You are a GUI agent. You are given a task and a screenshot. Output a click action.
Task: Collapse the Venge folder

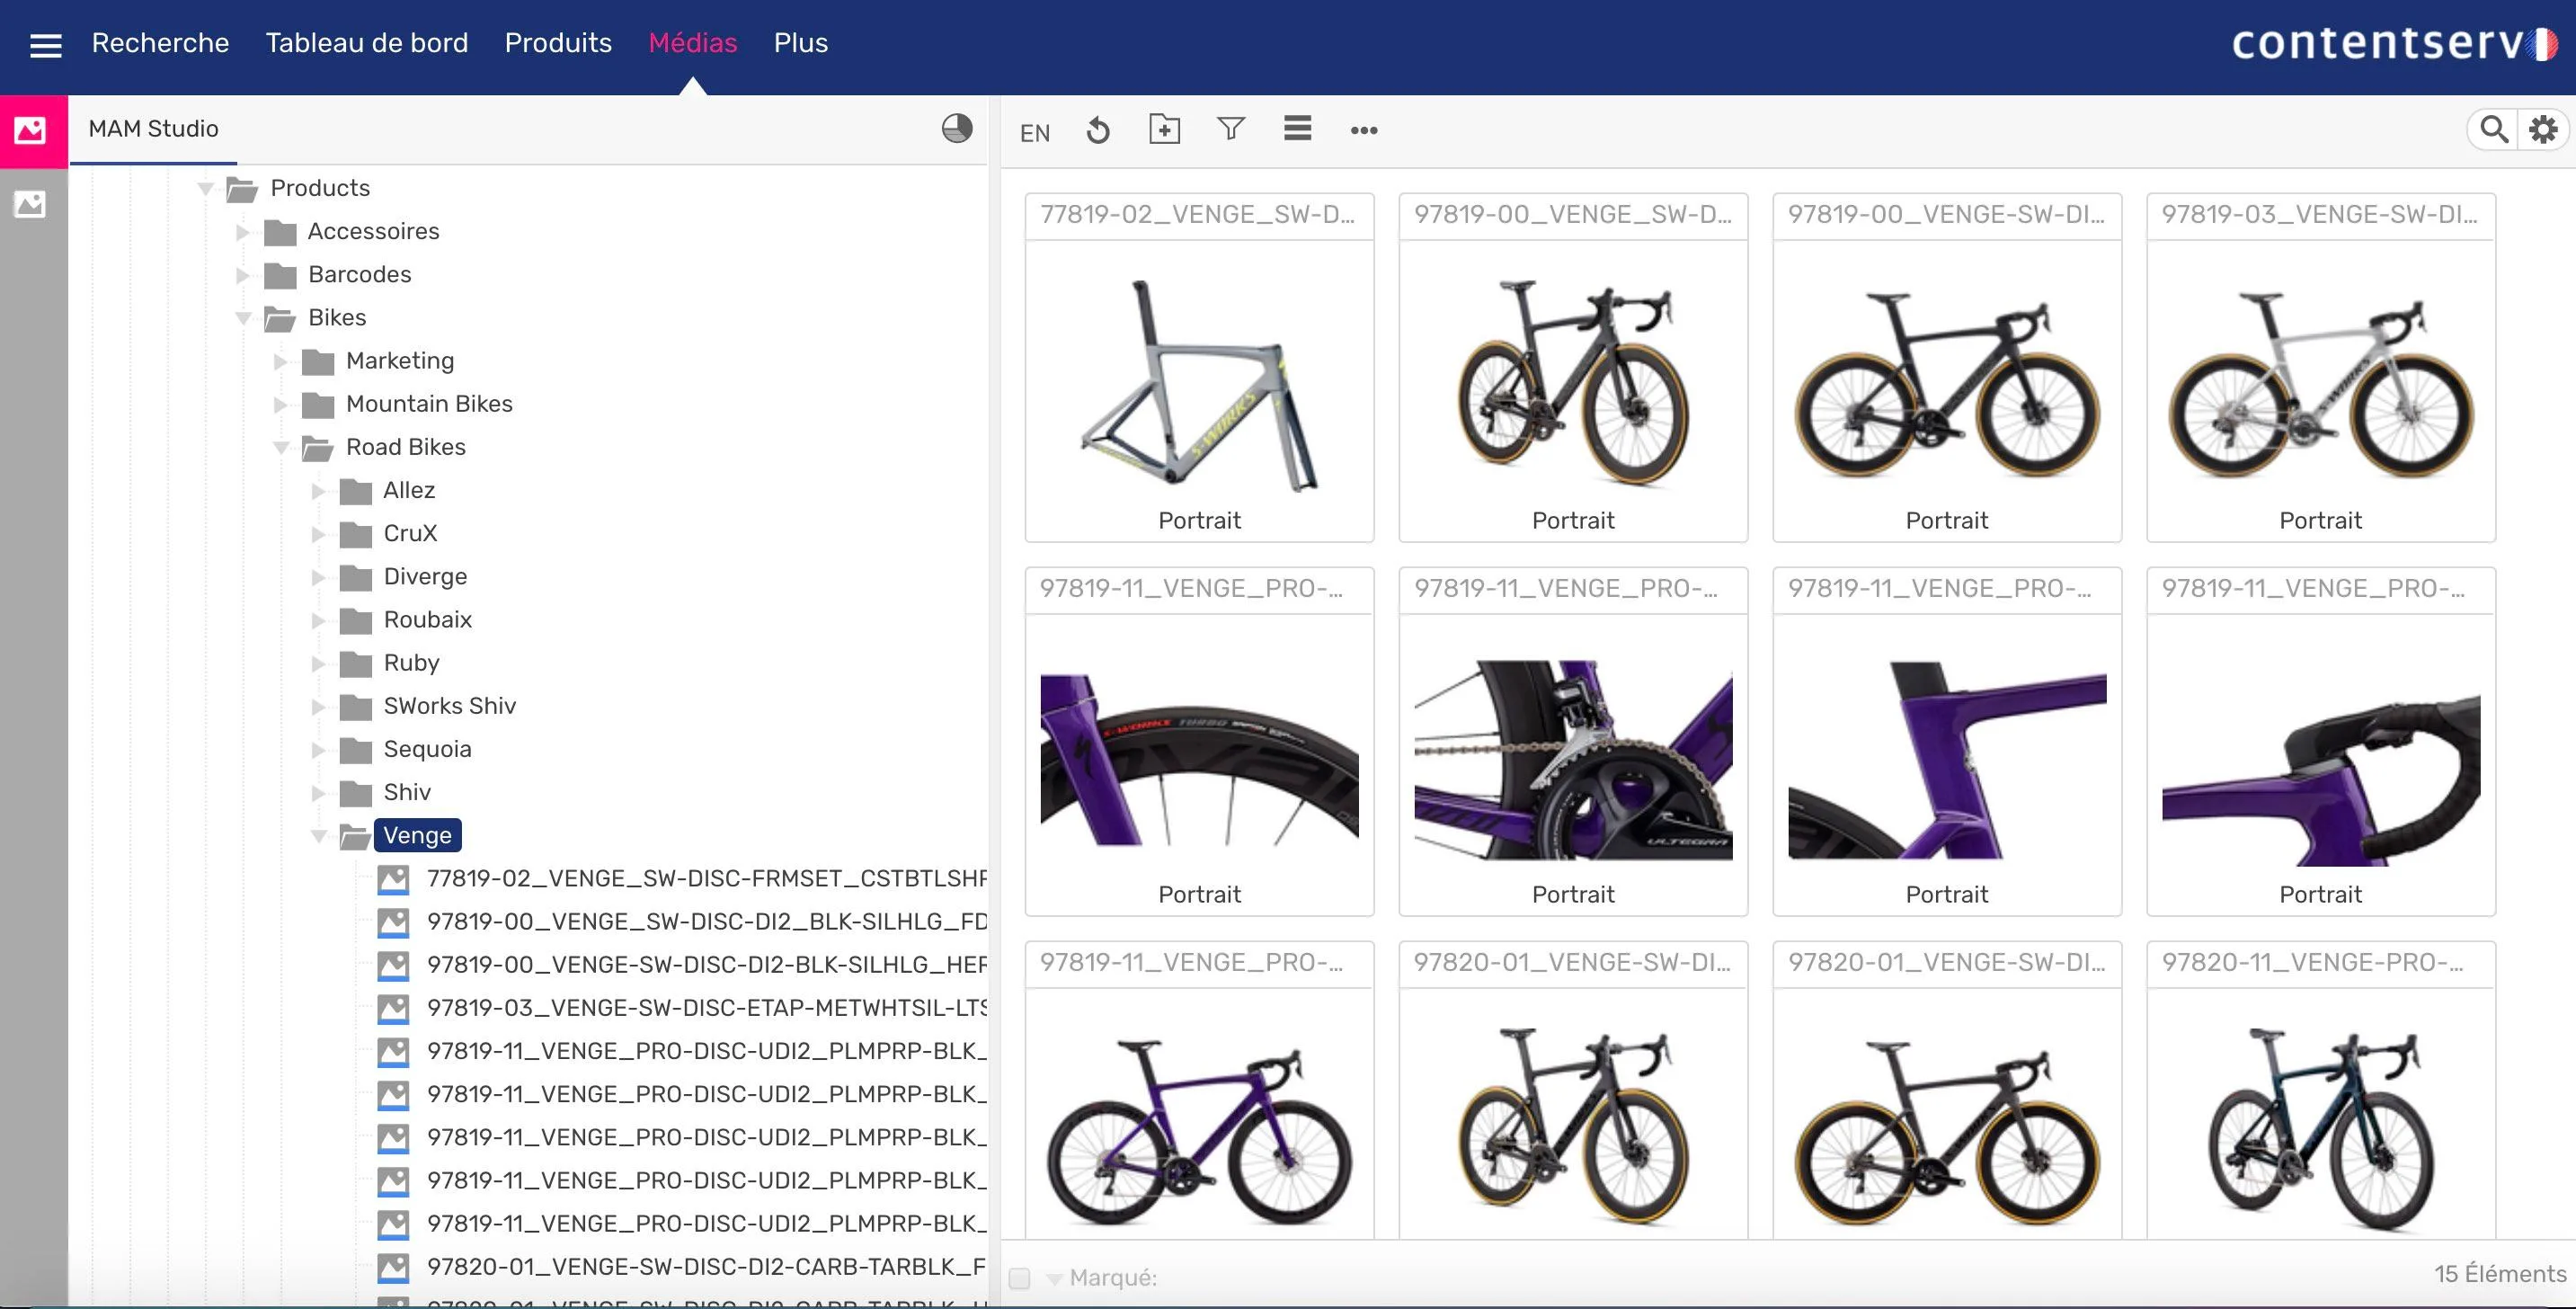click(319, 835)
